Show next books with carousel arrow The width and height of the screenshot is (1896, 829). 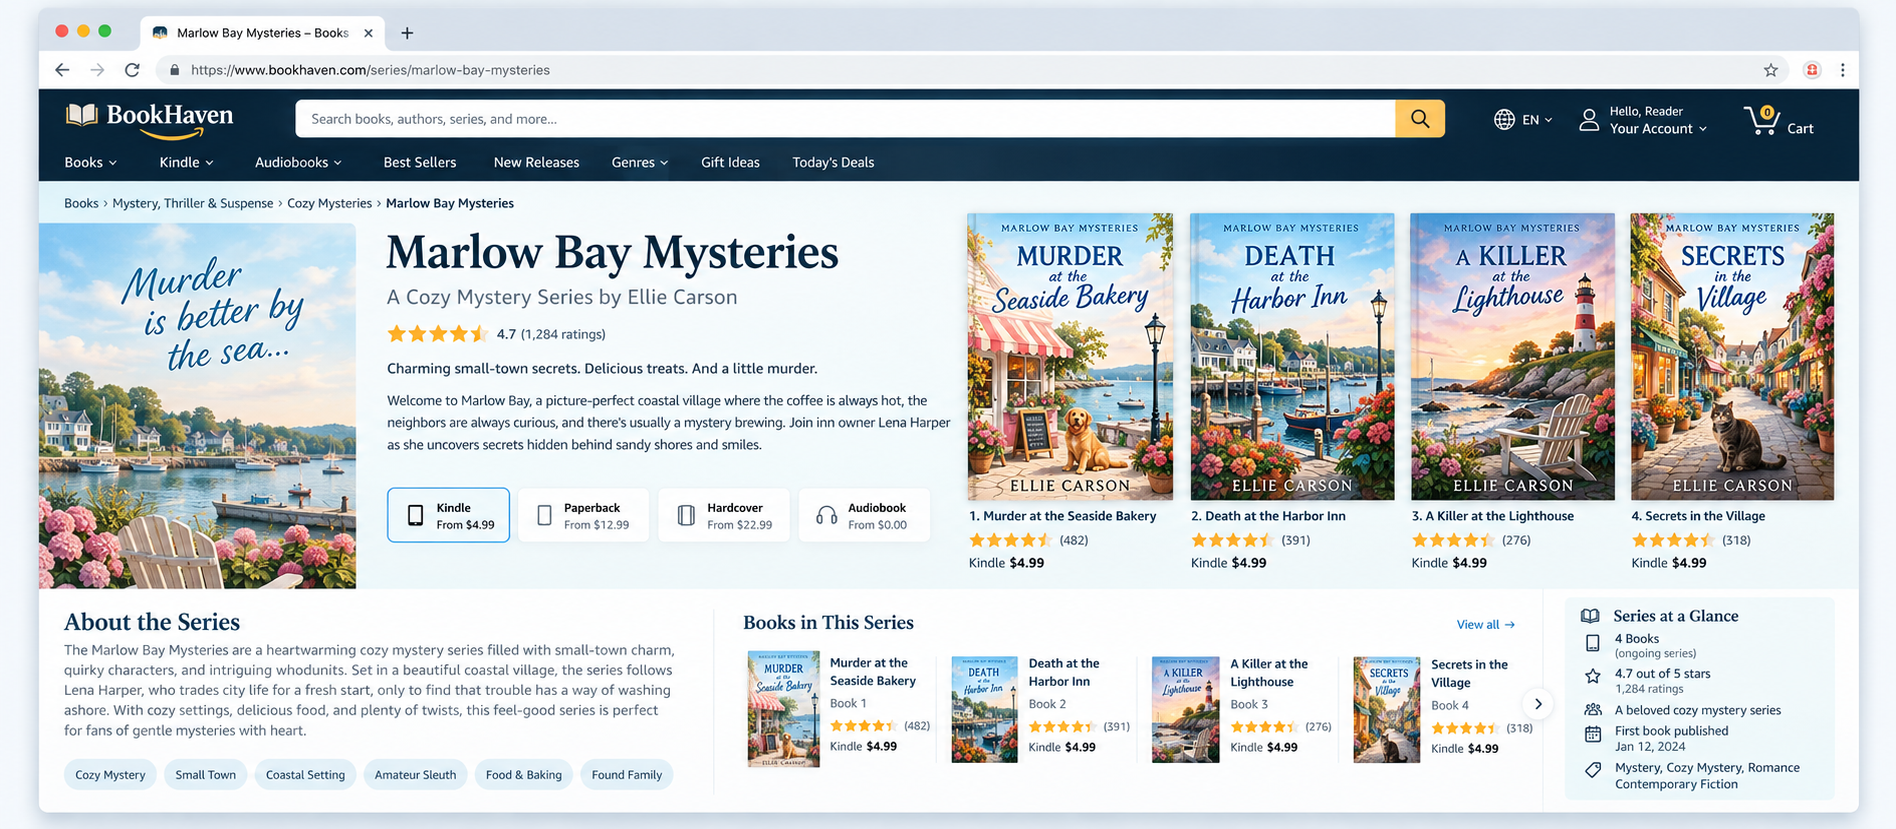(x=1538, y=704)
